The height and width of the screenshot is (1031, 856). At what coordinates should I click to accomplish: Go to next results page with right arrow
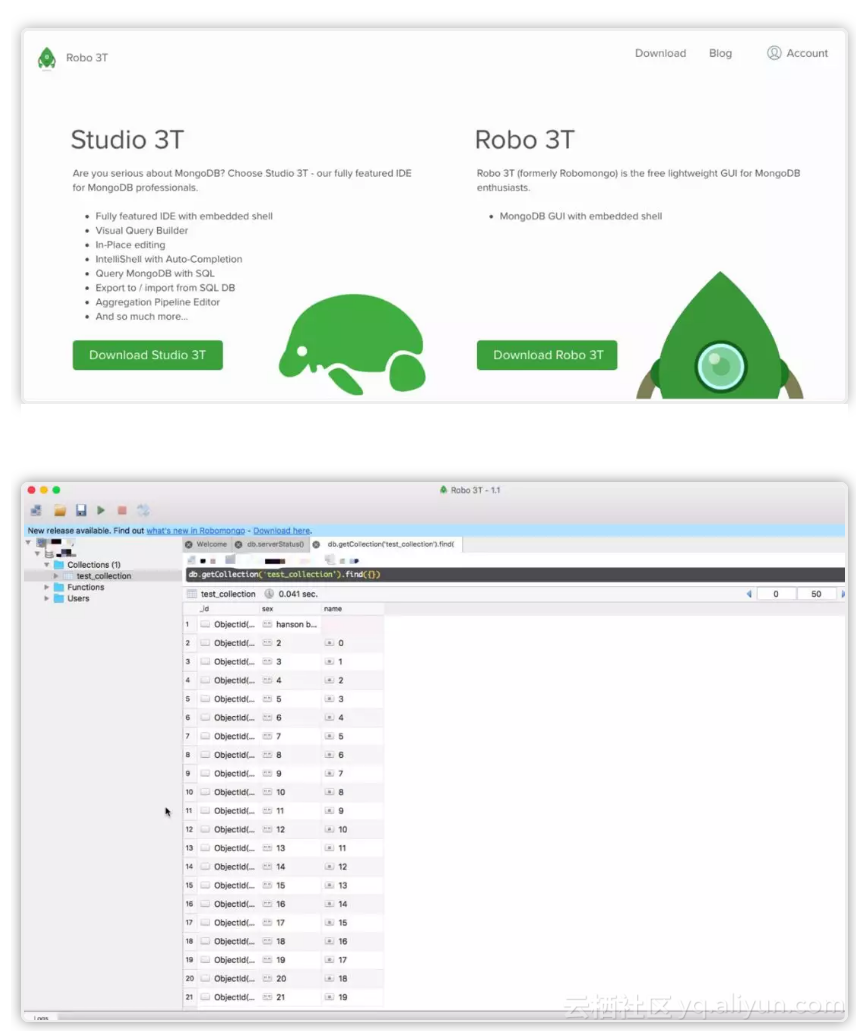coord(843,594)
